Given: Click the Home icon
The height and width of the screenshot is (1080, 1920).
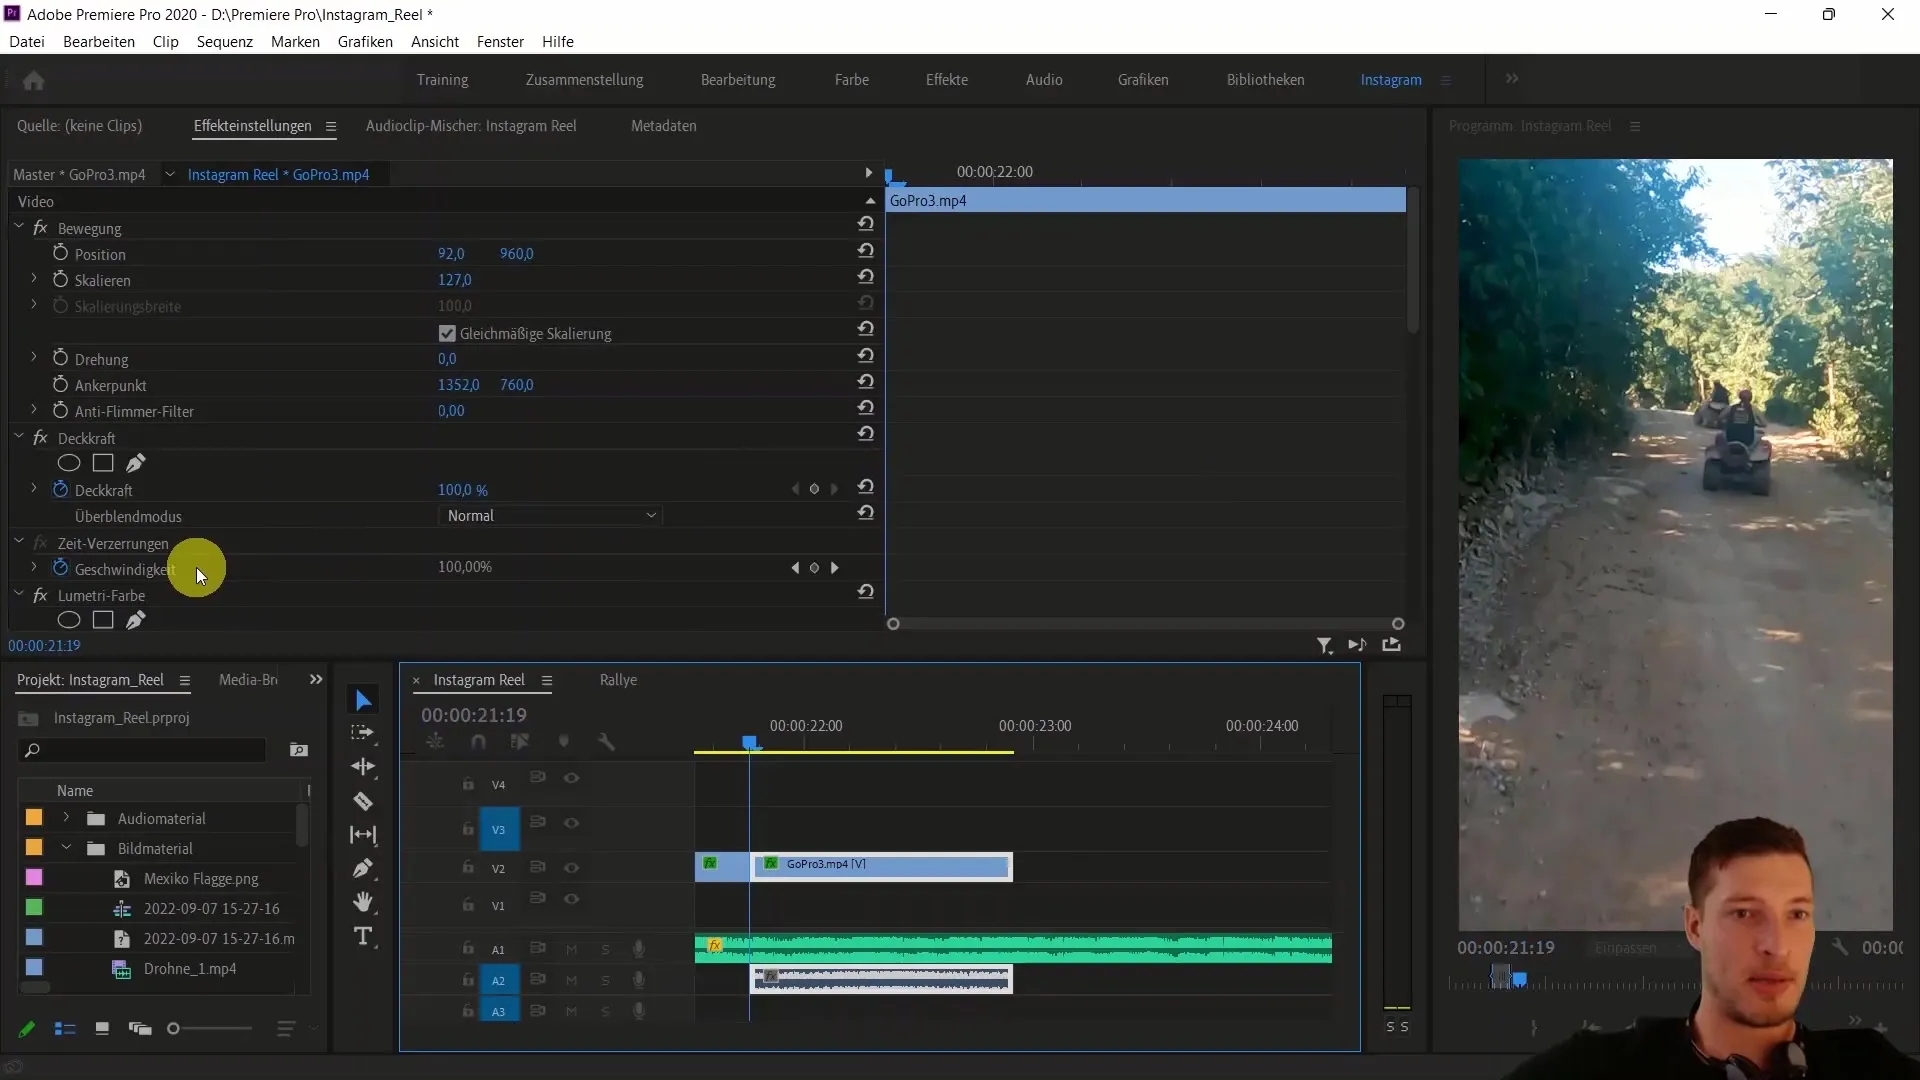Looking at the screenshot, I should click(33, 80).
